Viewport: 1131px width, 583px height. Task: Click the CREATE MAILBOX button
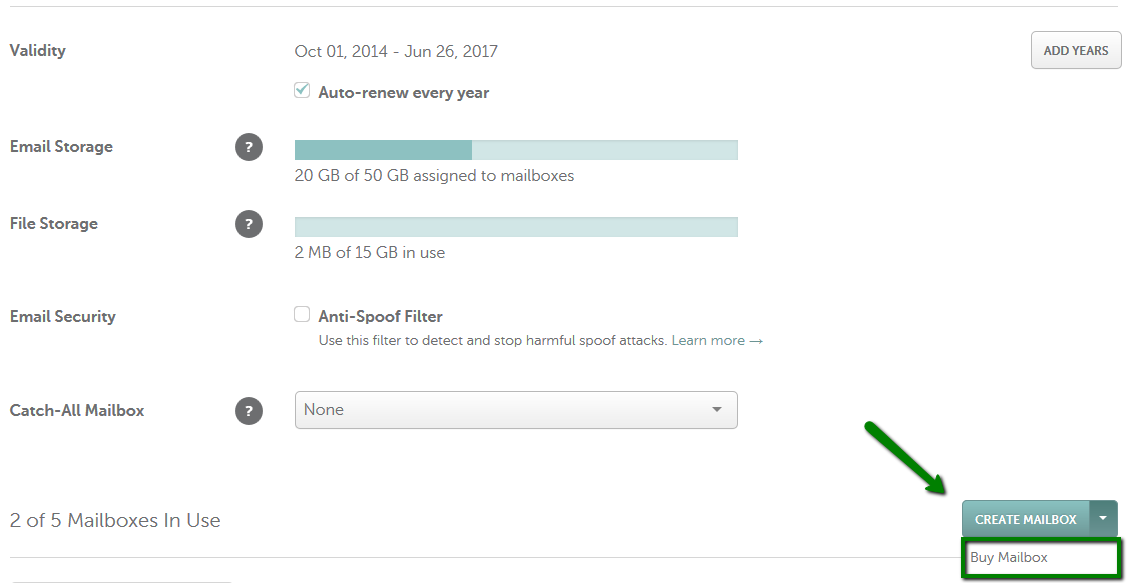click(x=1026, y=519)
